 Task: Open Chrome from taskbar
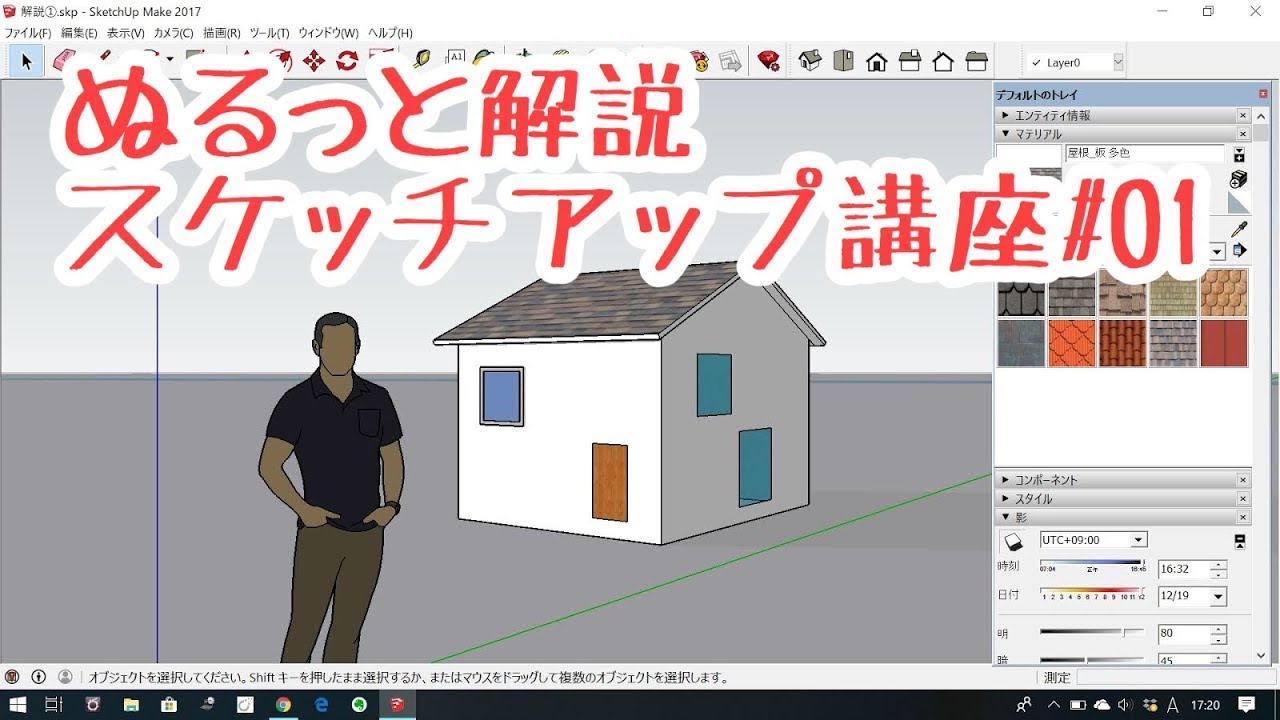point(283,705)
